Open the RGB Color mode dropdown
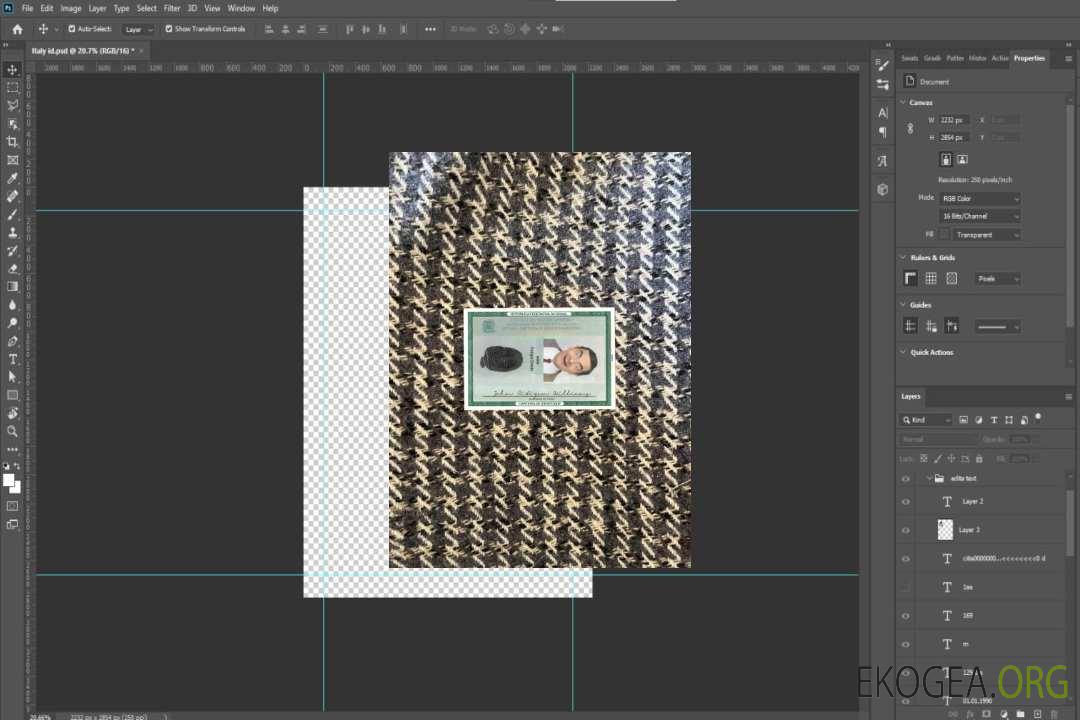1080x720 pixels. (x=981, y=198)
